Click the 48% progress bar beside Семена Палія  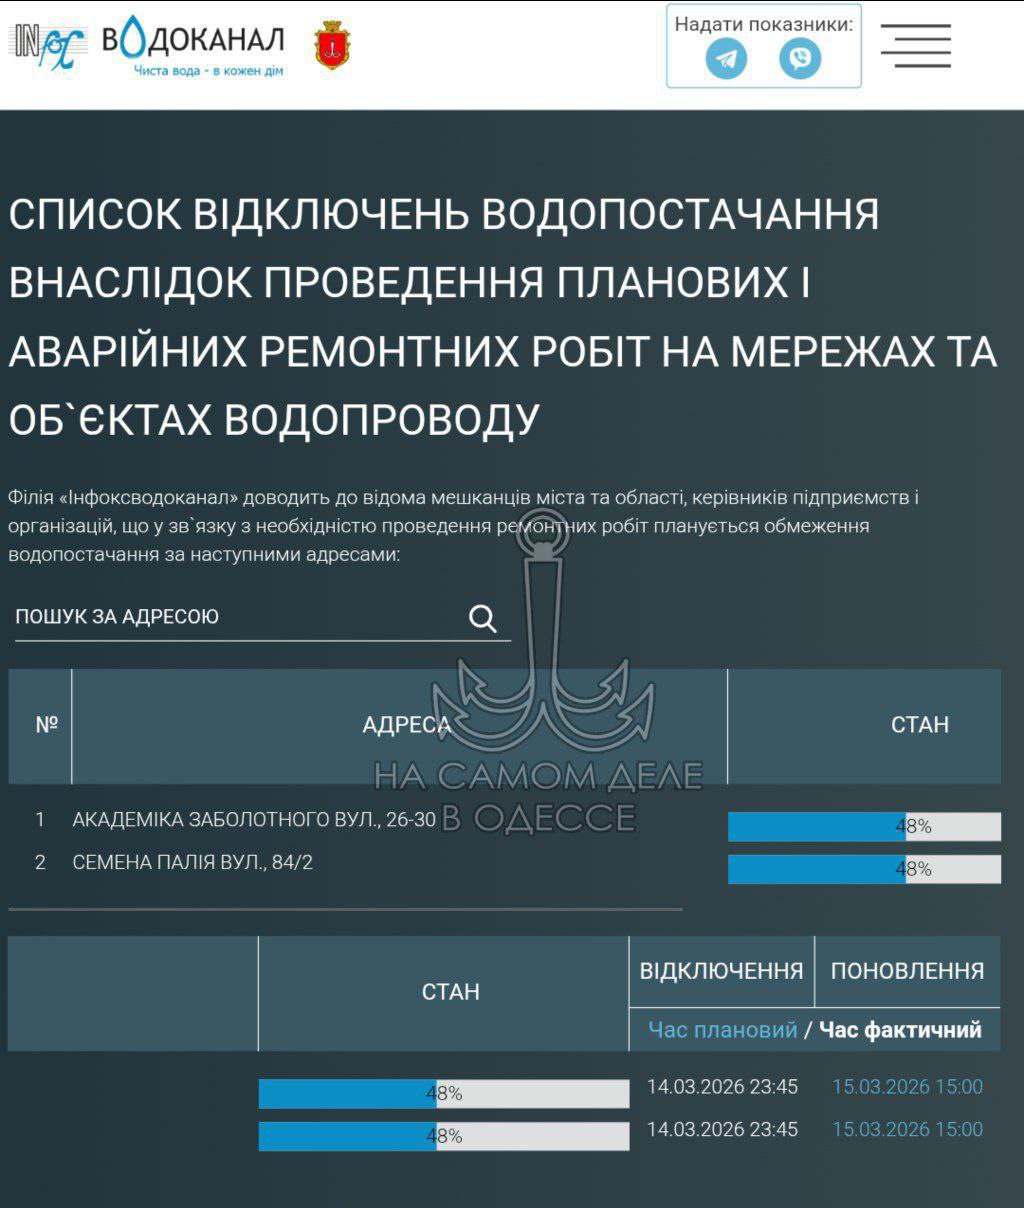pos(864,869)
